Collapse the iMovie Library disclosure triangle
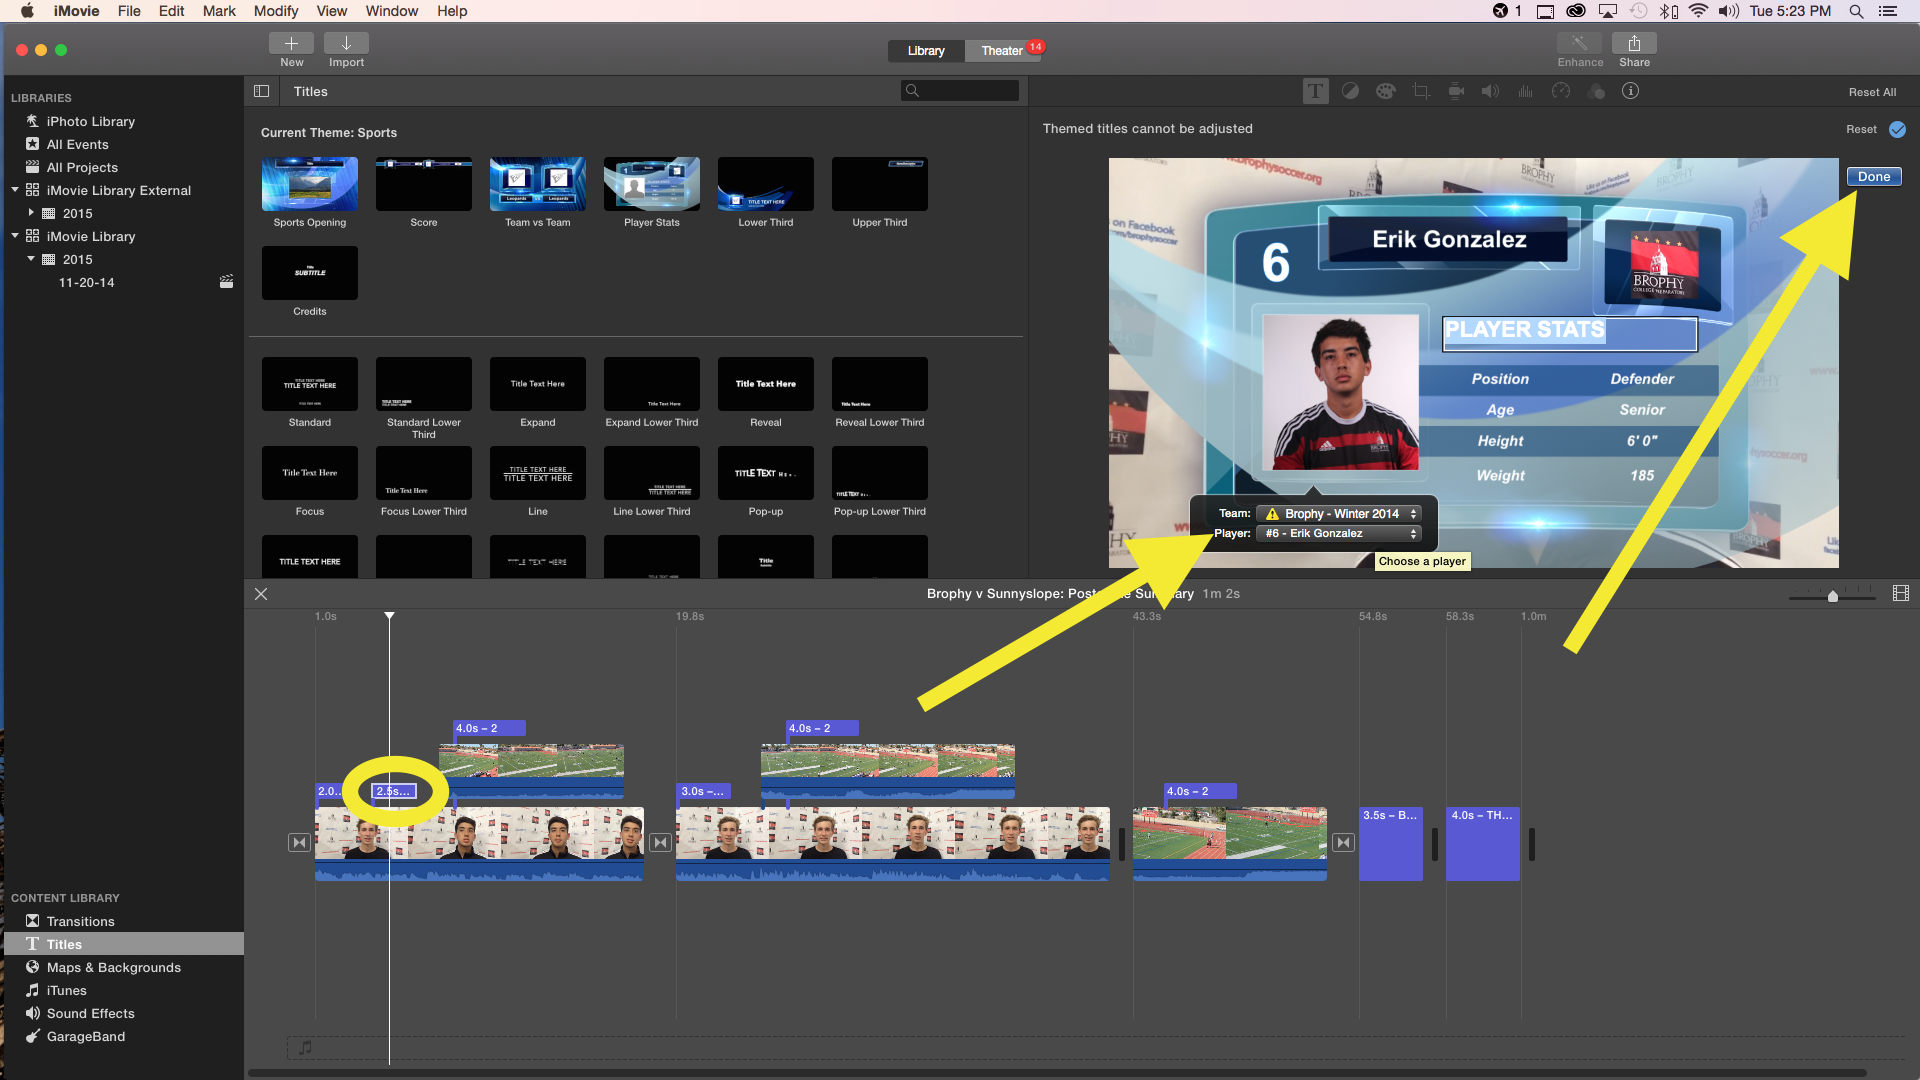This screenshot has height=1080, width=1920. [15, 235]
